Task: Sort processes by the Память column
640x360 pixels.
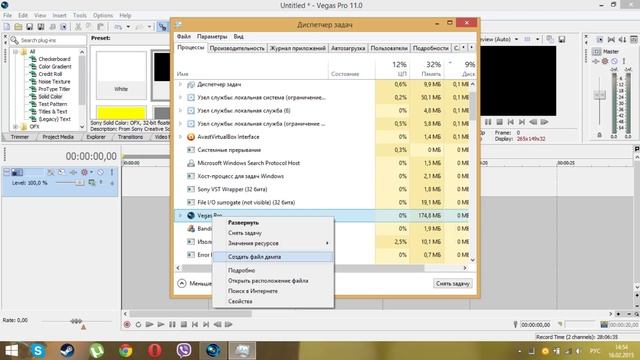Action: pos(427,69)
